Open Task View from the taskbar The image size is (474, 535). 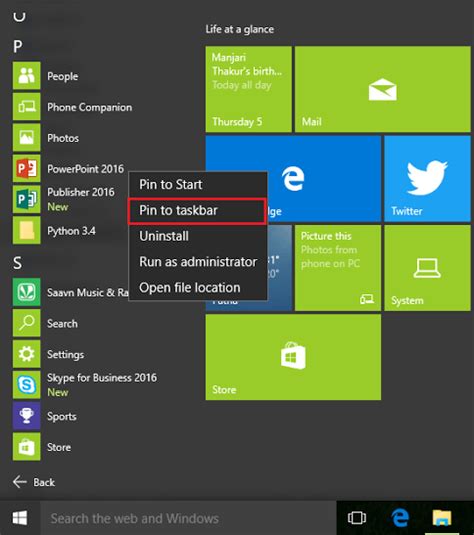click(x=357, y=518)
